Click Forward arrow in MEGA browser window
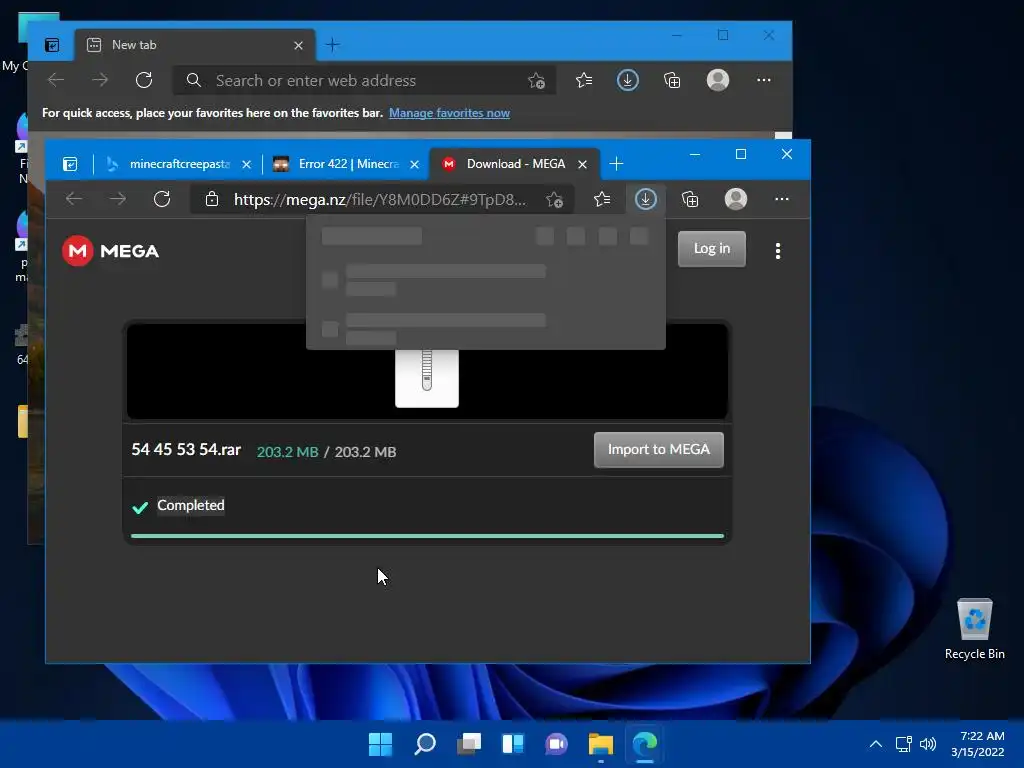 [118, 199]
